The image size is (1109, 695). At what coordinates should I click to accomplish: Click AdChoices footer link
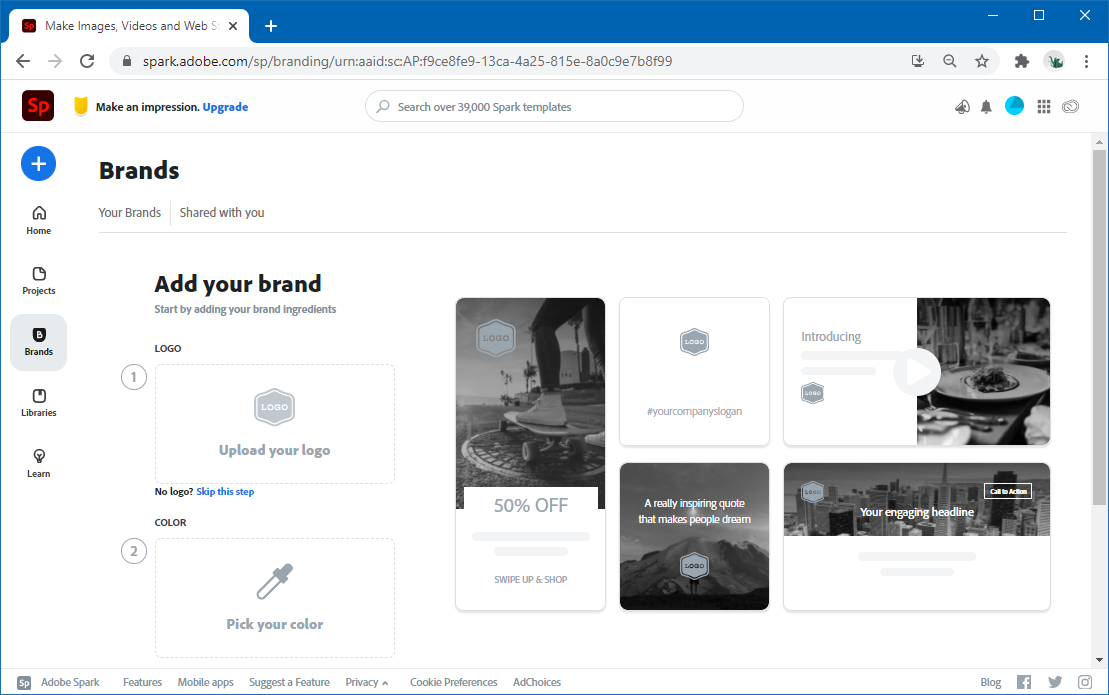537,682
